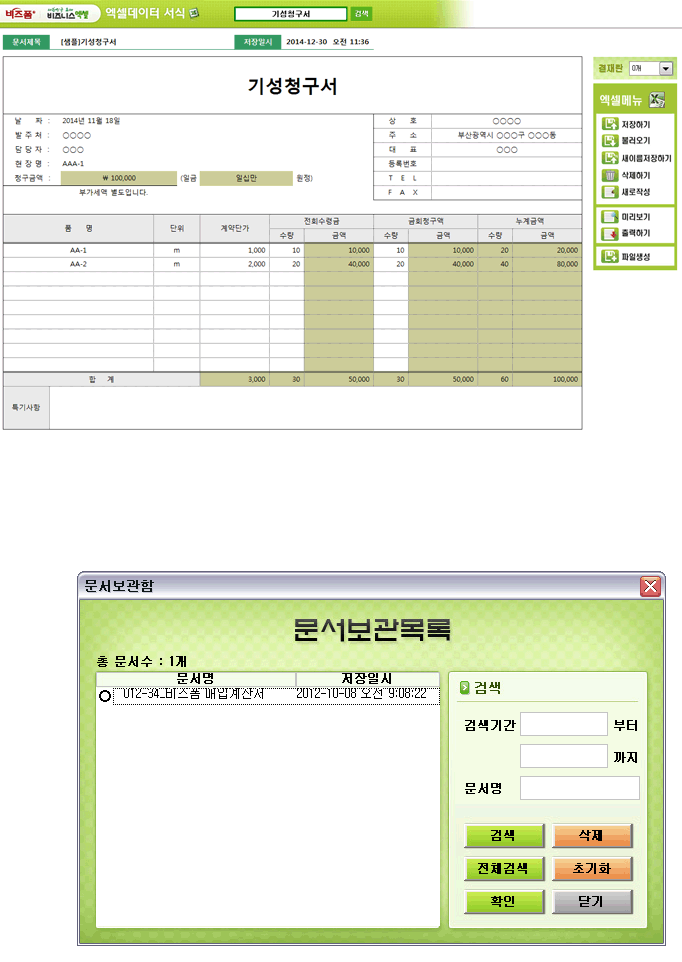Screen dimensions: 682x962
Task: Click the 미리보기 menu label
Action: pyautogui.click(x=635, y=217)
